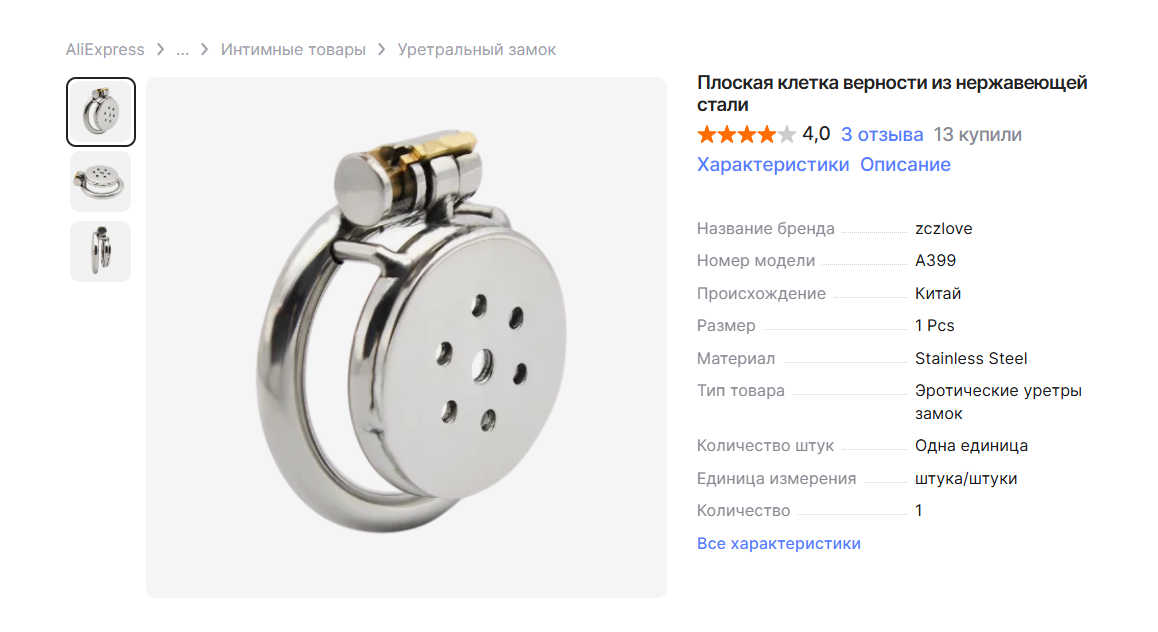Open the Уретральный замок breadcrumb
The image size is (1158, 632).
476,49
